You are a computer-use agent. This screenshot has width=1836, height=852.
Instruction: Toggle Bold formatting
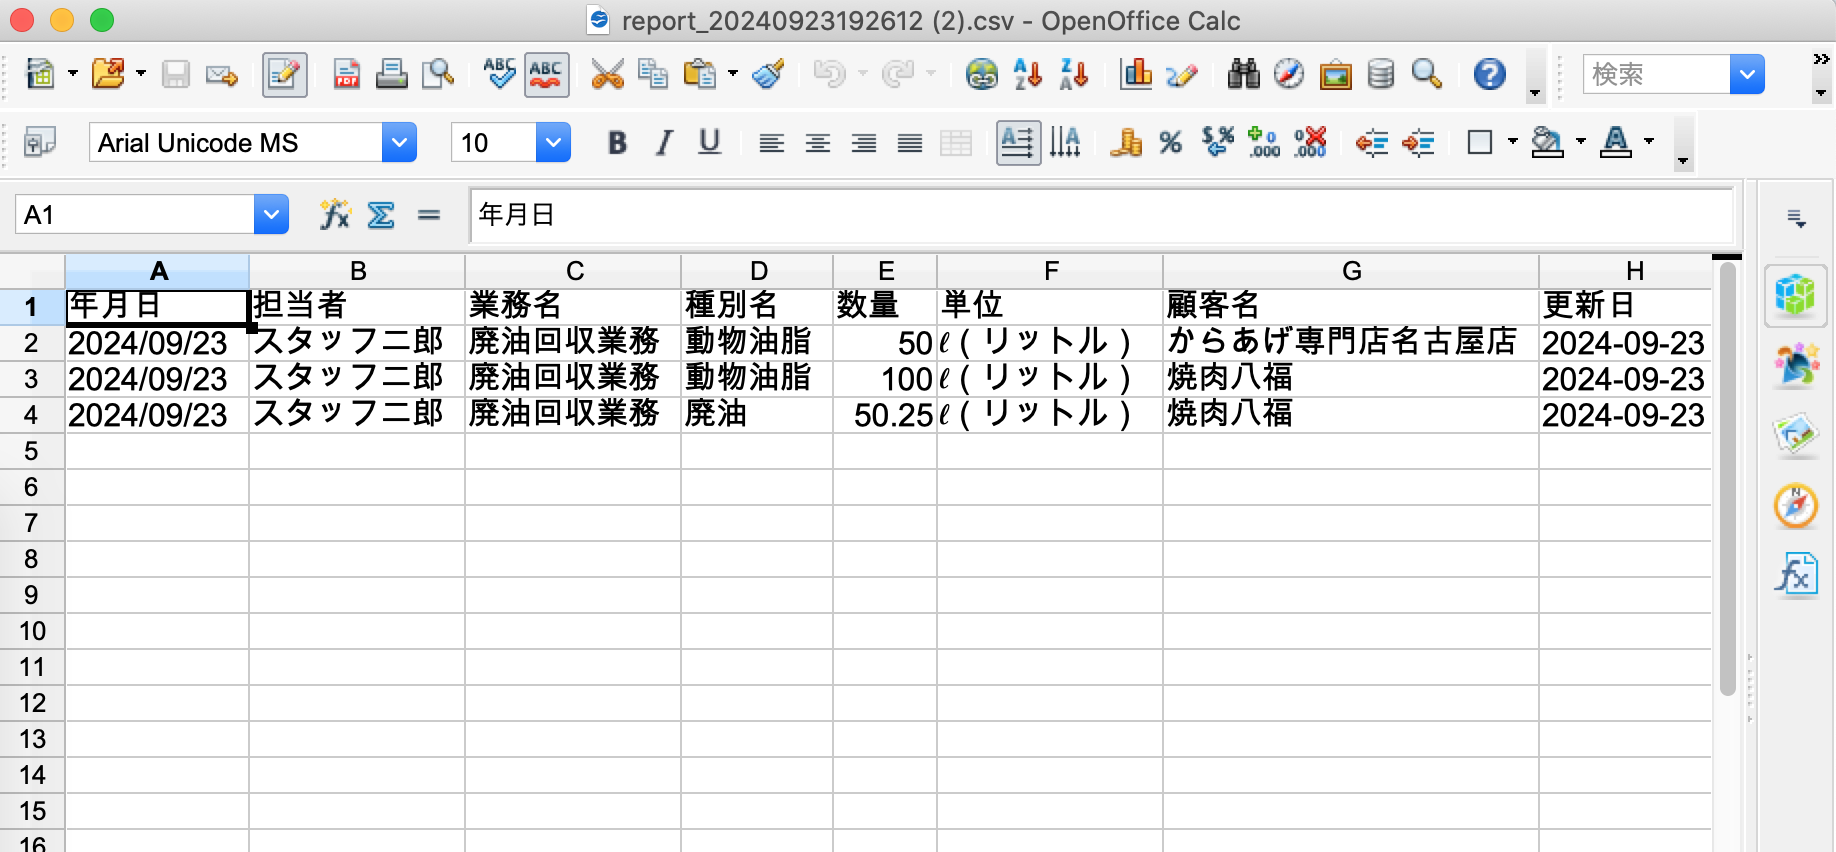(617, 143)
